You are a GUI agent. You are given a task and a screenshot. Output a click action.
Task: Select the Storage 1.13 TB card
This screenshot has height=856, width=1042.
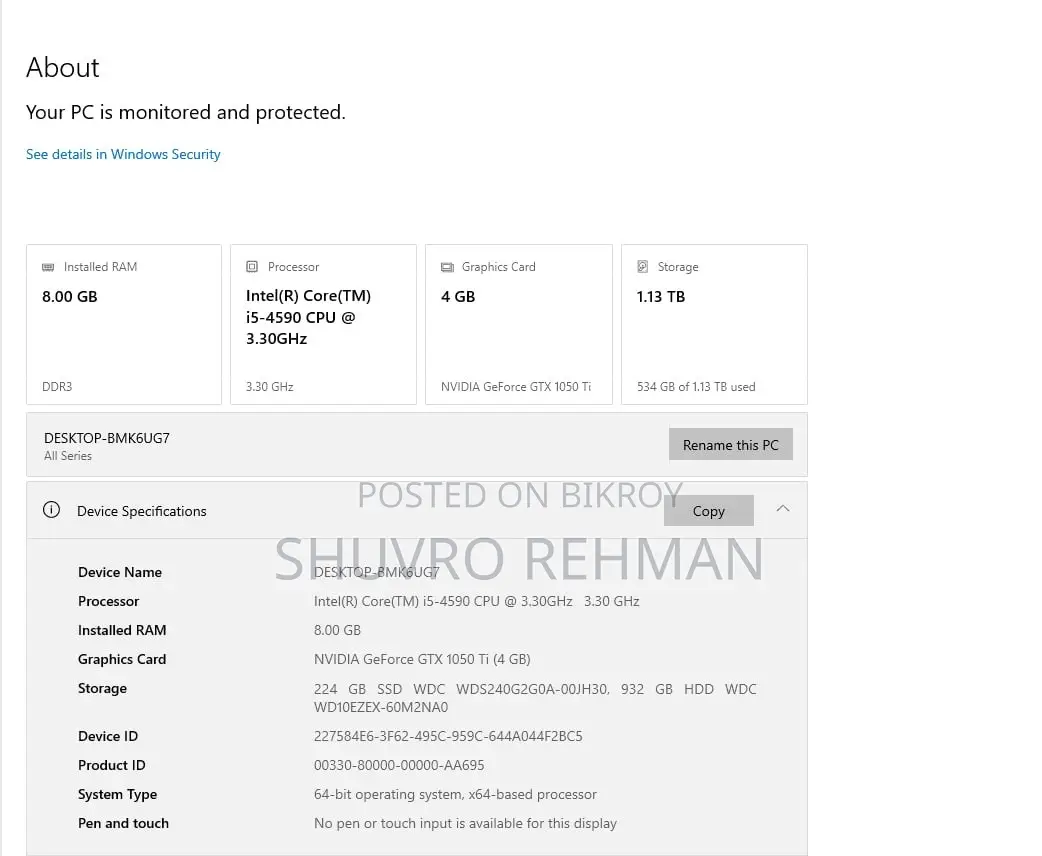pos(714,324)
